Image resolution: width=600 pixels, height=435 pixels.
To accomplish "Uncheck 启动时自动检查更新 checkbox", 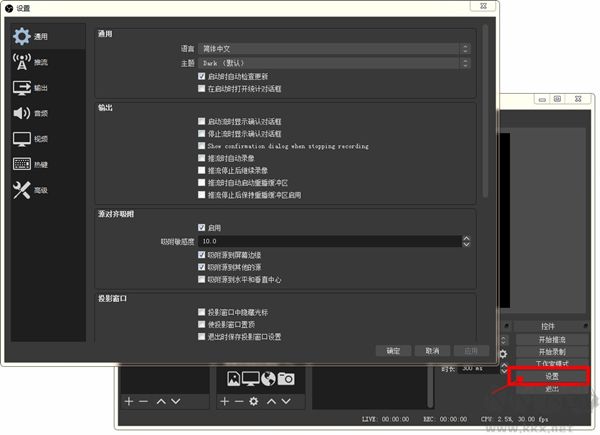I will (202, 76).
